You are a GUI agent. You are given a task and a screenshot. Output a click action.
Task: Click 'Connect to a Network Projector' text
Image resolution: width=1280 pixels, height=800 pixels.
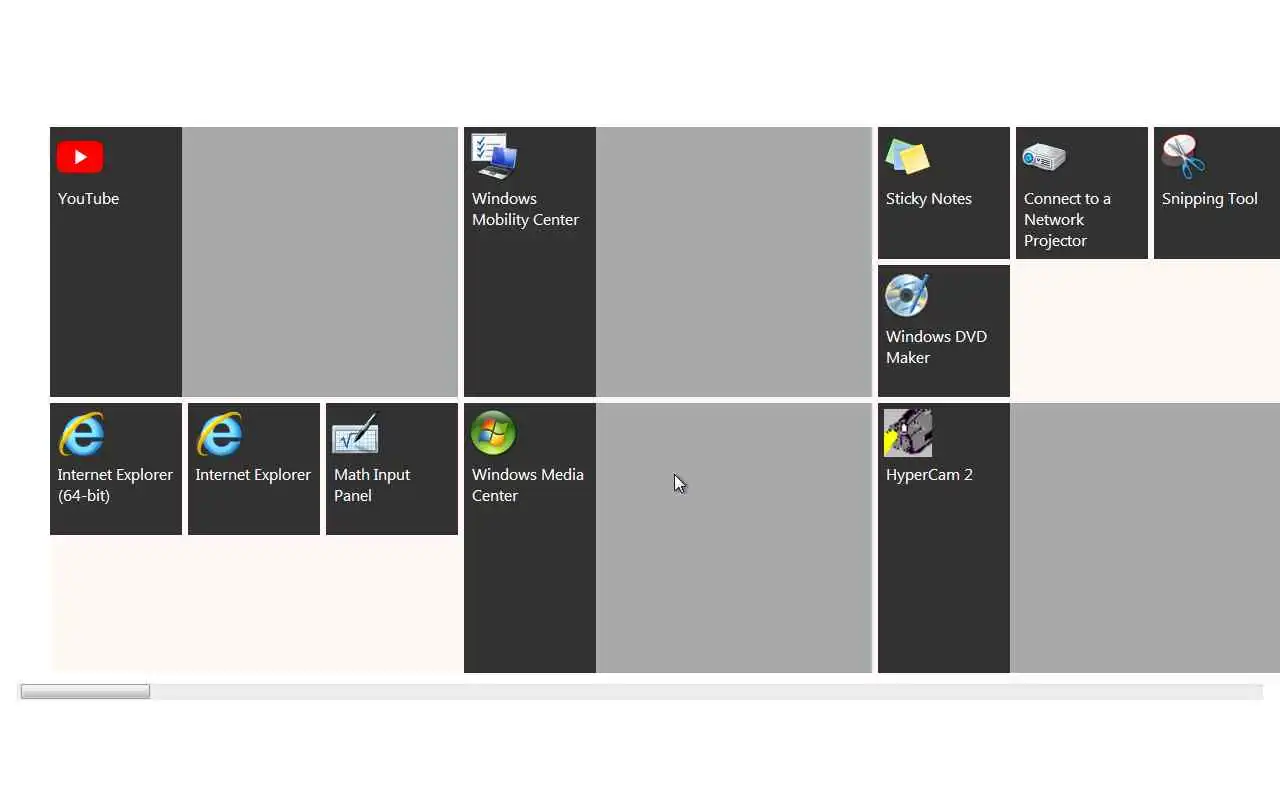pyautogui.click(x=1067, y=220)
